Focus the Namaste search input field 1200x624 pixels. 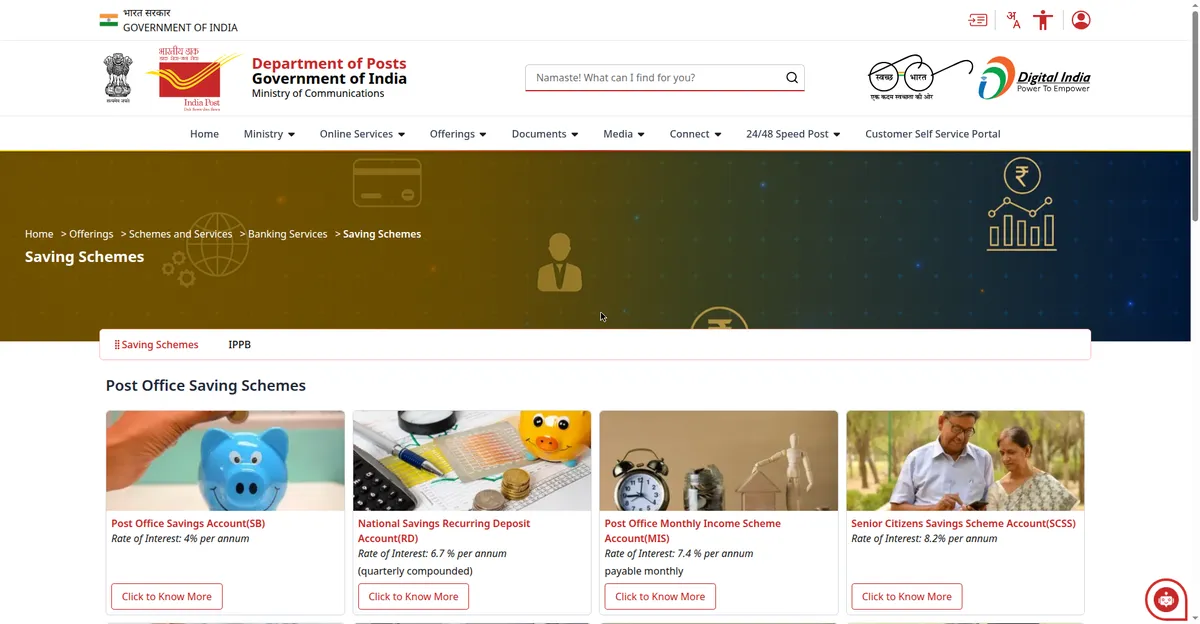(x=655, y=78)
